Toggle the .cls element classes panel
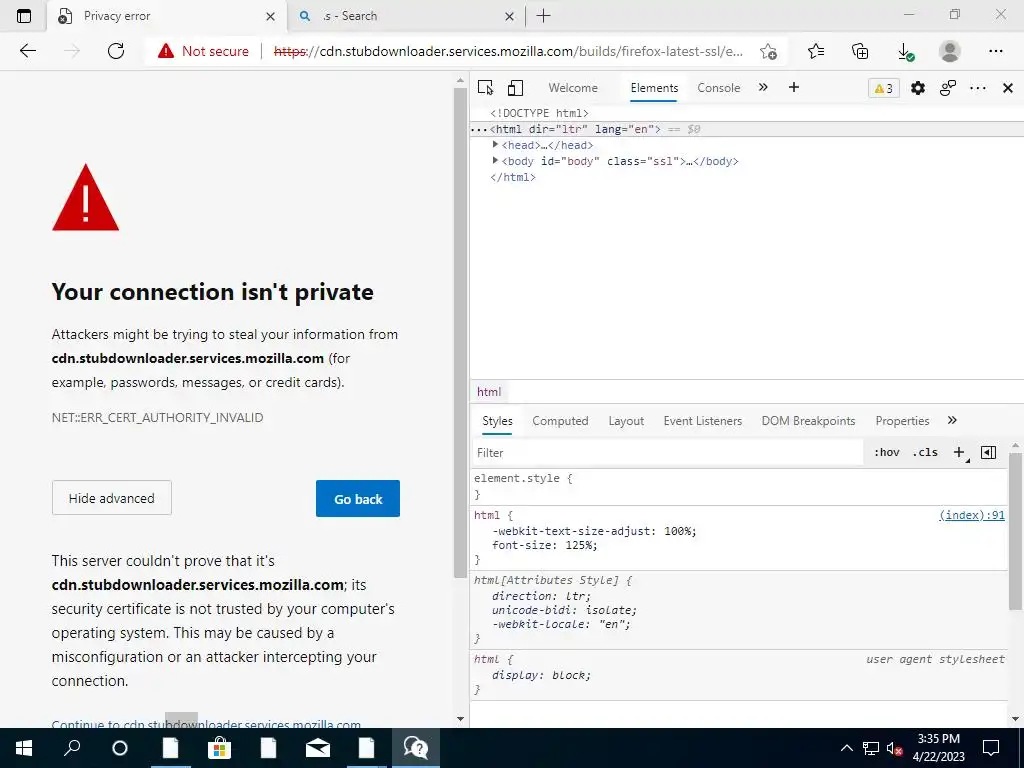Image resolution: width=1024 pixels, height=768 pixels. pyautogui.click(x=925, y=453)
